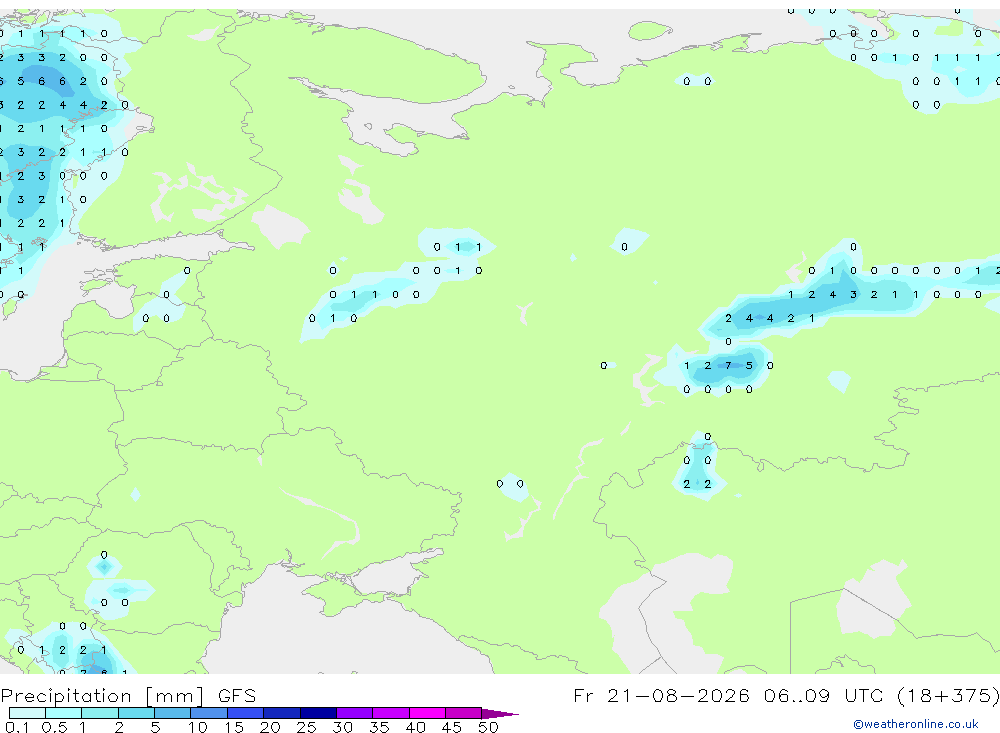Click the 25–30 mm navy legend swatch

(318, 713)
